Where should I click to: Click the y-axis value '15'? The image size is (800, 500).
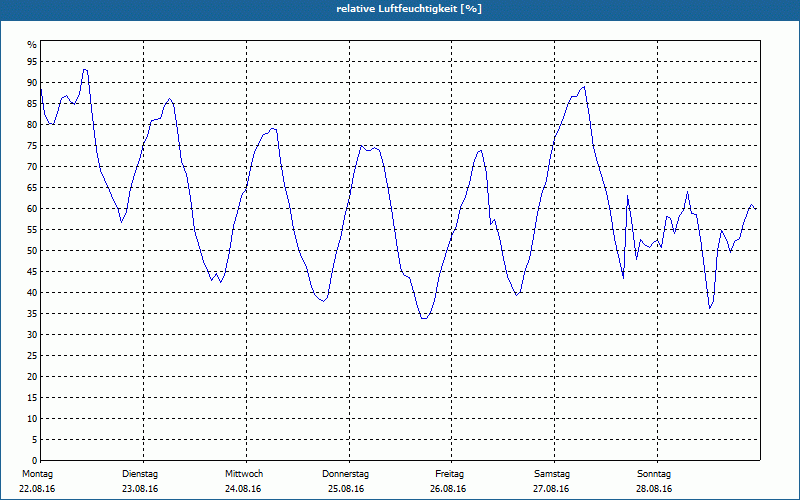(x=32, y=397)
